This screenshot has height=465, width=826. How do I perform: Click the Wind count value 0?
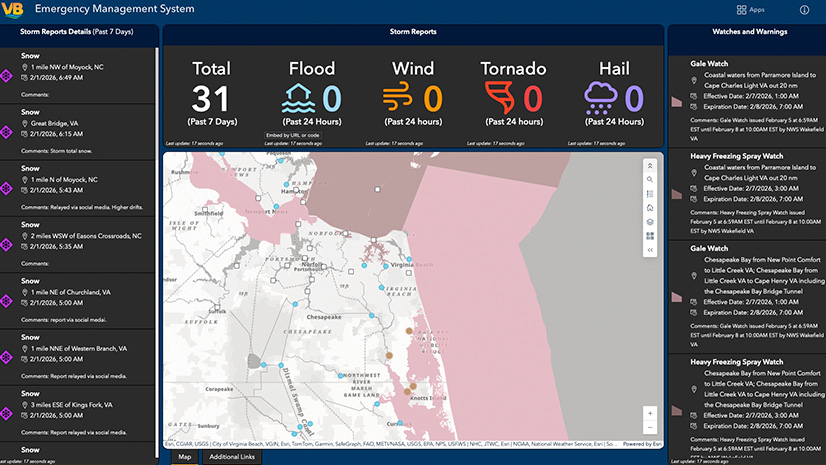pyautogui.click(x=433, y=98)
